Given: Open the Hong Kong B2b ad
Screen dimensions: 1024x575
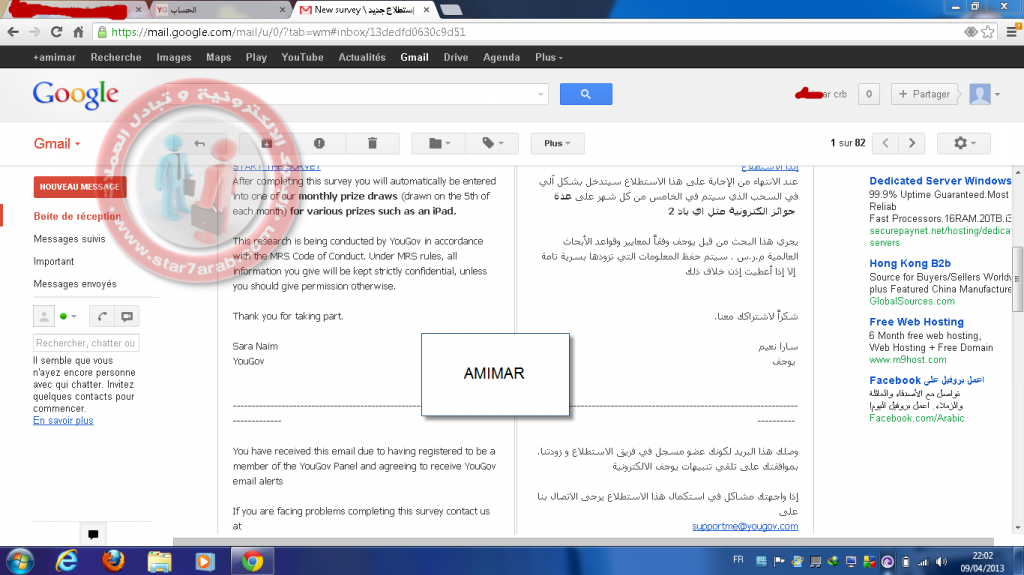Looking at the screenshot, I should (910, 263).
